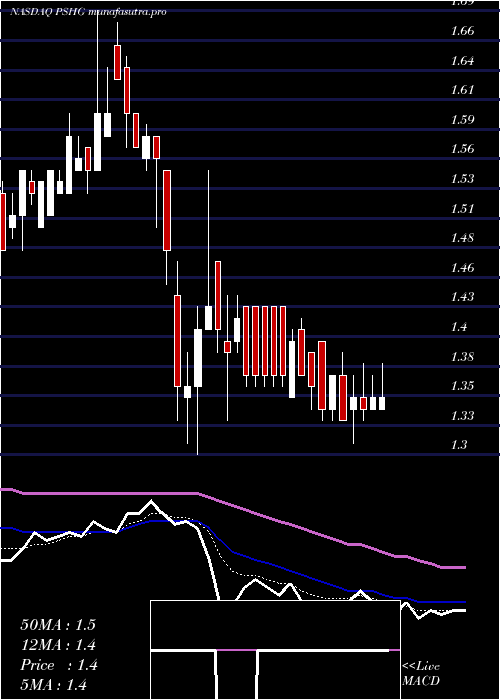500x700 pixels.
Task: Select the large red candle dropping from 1.53
Action: pyautogui.click(x=167, y=210)
